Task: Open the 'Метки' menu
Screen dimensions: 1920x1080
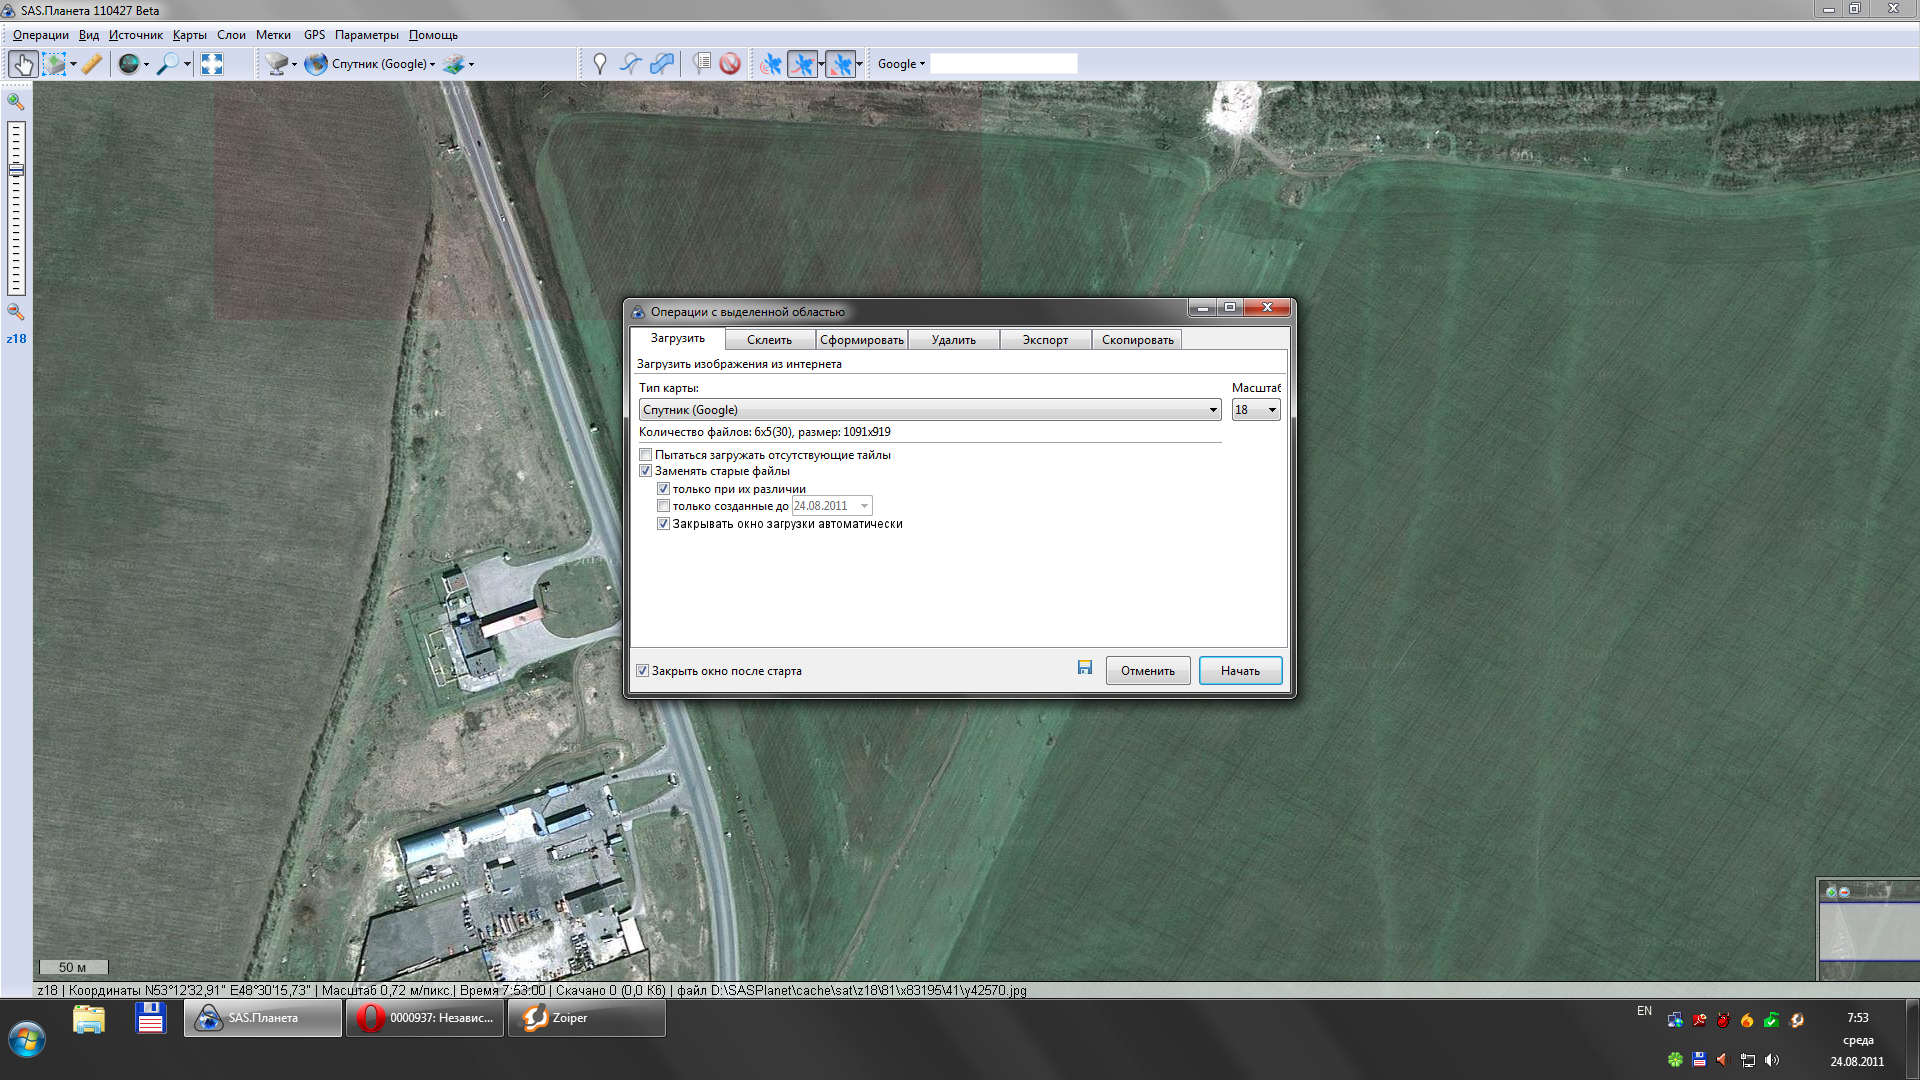Action: (273, 35)
